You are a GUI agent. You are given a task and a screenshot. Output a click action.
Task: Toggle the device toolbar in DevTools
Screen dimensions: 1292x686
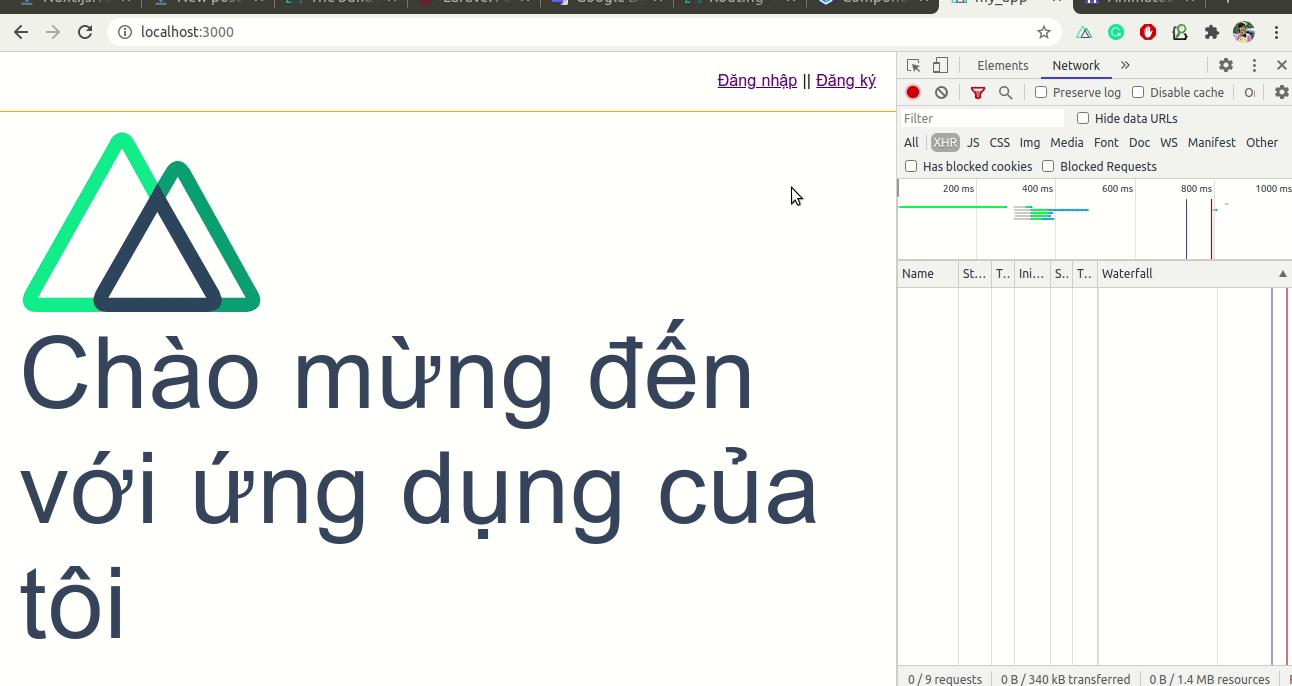pyautogui.click(x=940, y=65)
